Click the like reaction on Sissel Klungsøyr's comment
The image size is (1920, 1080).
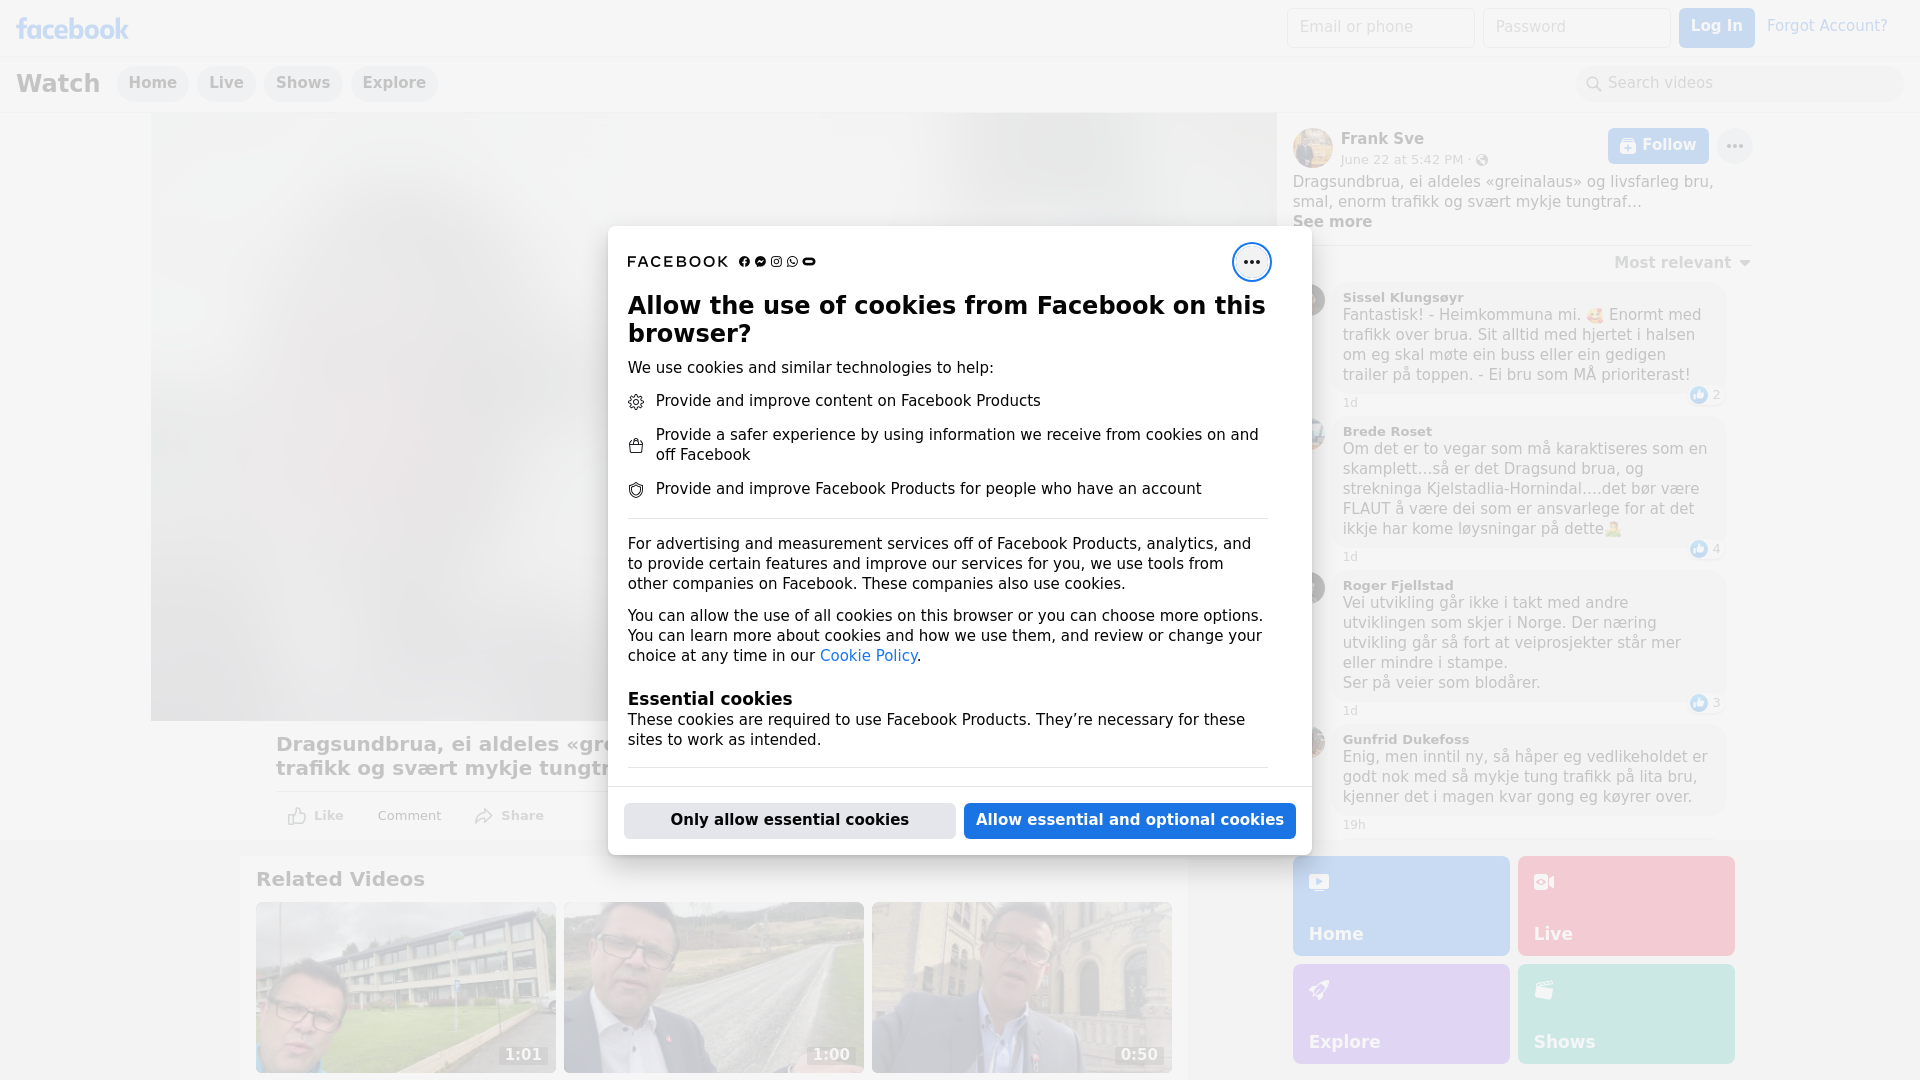click(x=1698, y=395)
